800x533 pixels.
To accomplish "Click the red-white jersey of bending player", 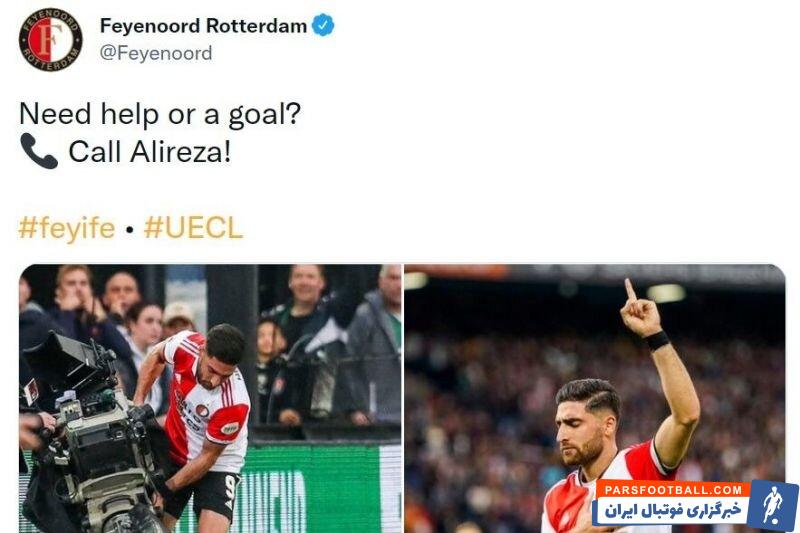I will point(207,401).
